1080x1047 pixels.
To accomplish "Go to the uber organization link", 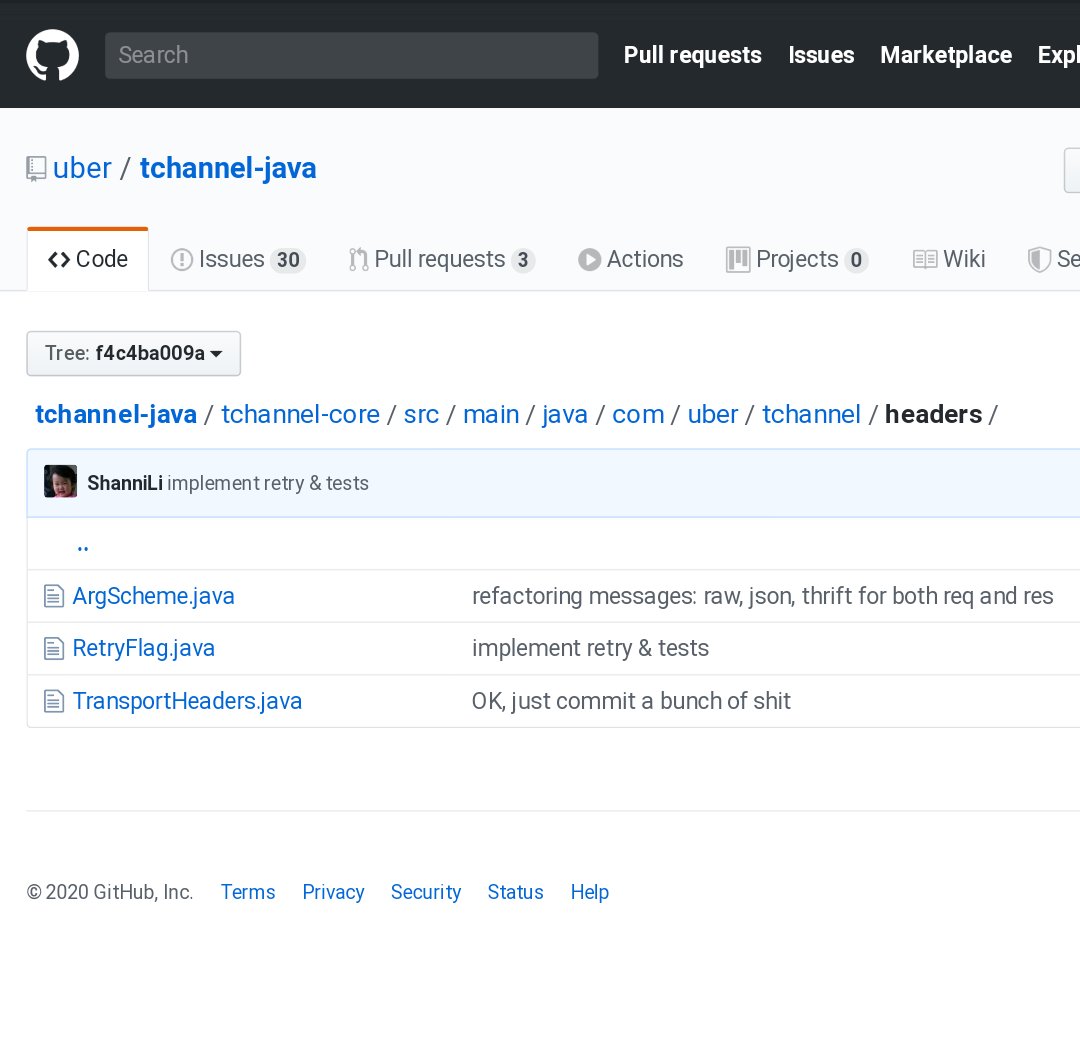I will point(82,169).
